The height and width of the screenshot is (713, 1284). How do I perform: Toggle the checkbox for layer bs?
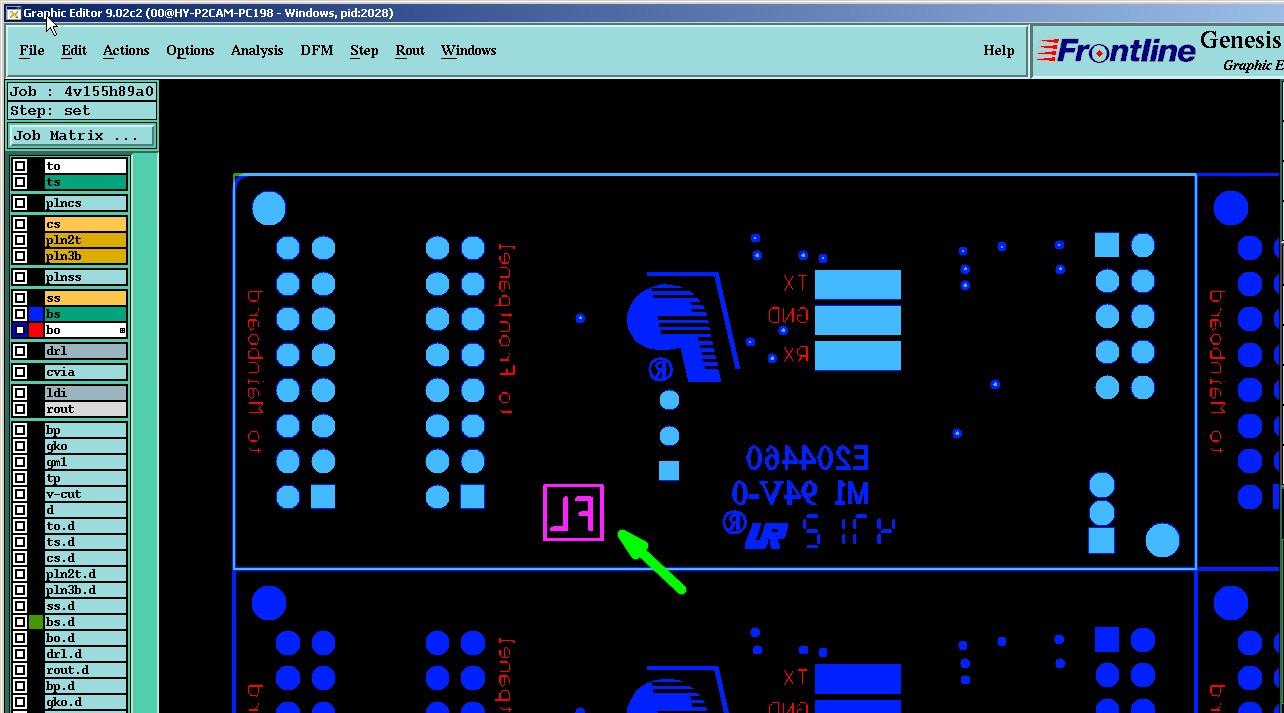20,314
